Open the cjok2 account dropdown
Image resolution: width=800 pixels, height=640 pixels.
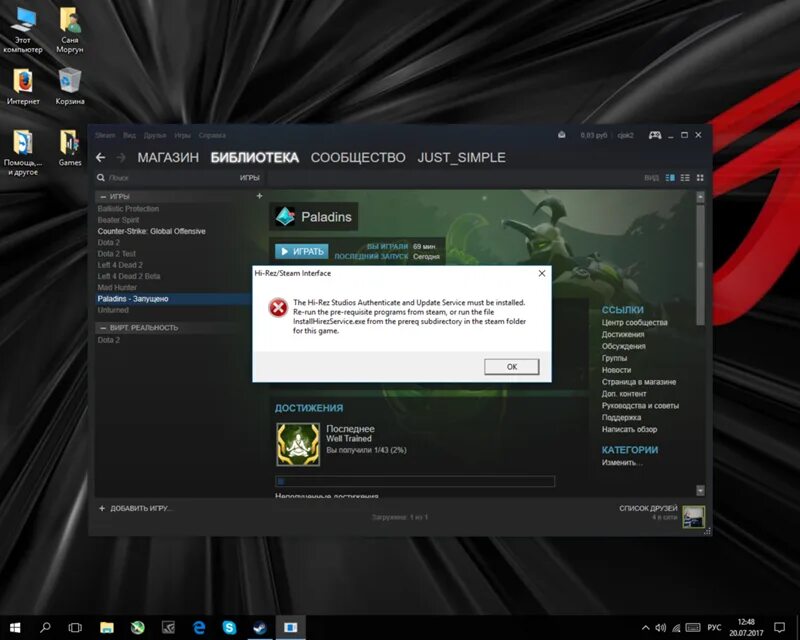[625, 135]
